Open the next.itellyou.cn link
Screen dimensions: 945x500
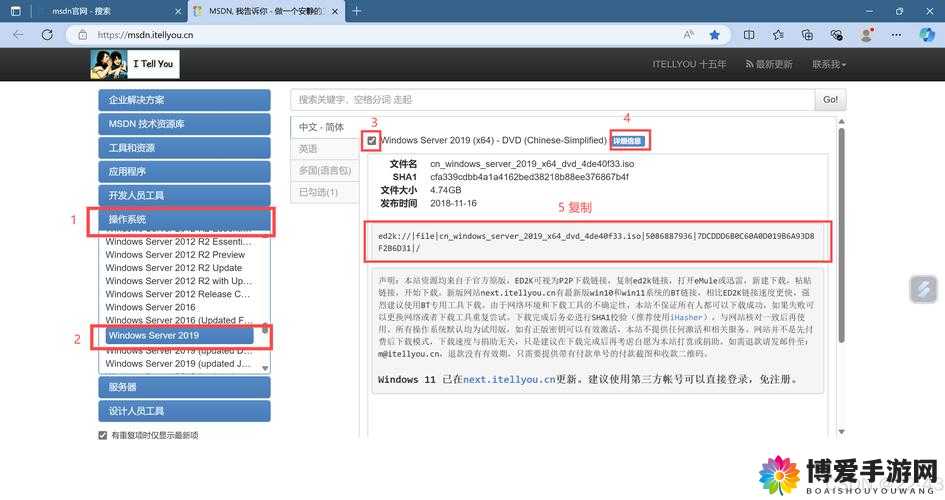[509, 380]
